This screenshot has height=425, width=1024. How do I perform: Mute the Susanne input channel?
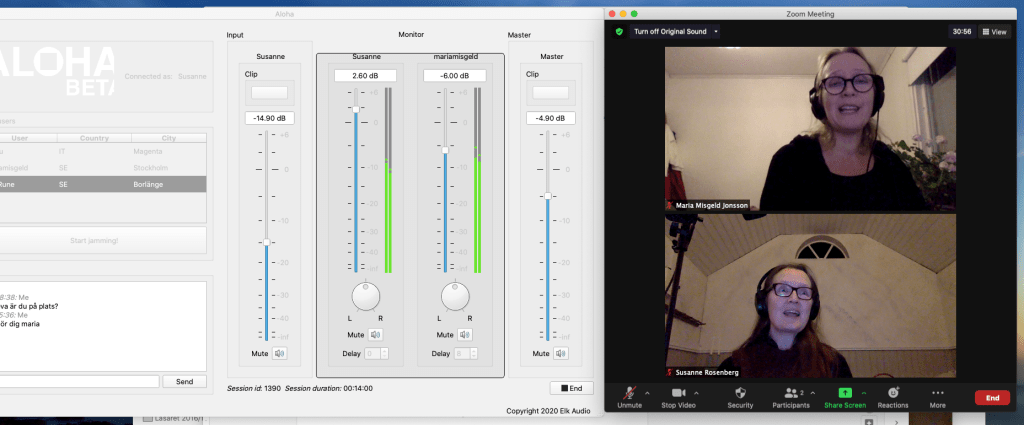coord(280,353)
